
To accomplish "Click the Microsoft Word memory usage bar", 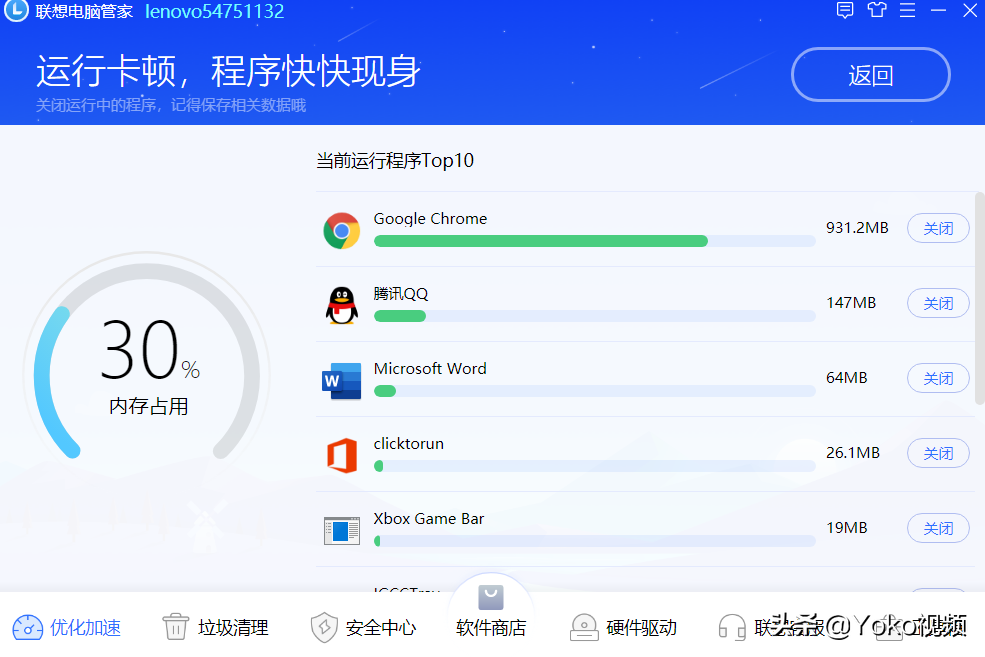I will (594, 391).
